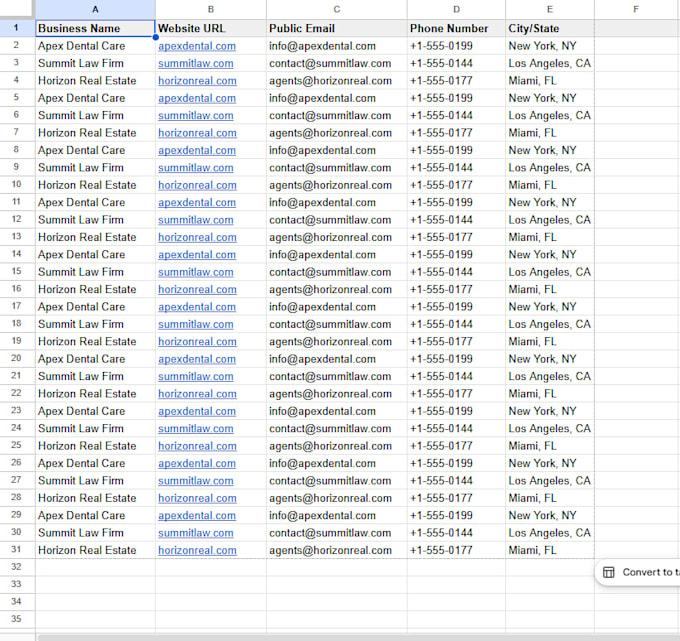
Task: Select Horizon Real Estate in row 4
Action: (95, 81)
